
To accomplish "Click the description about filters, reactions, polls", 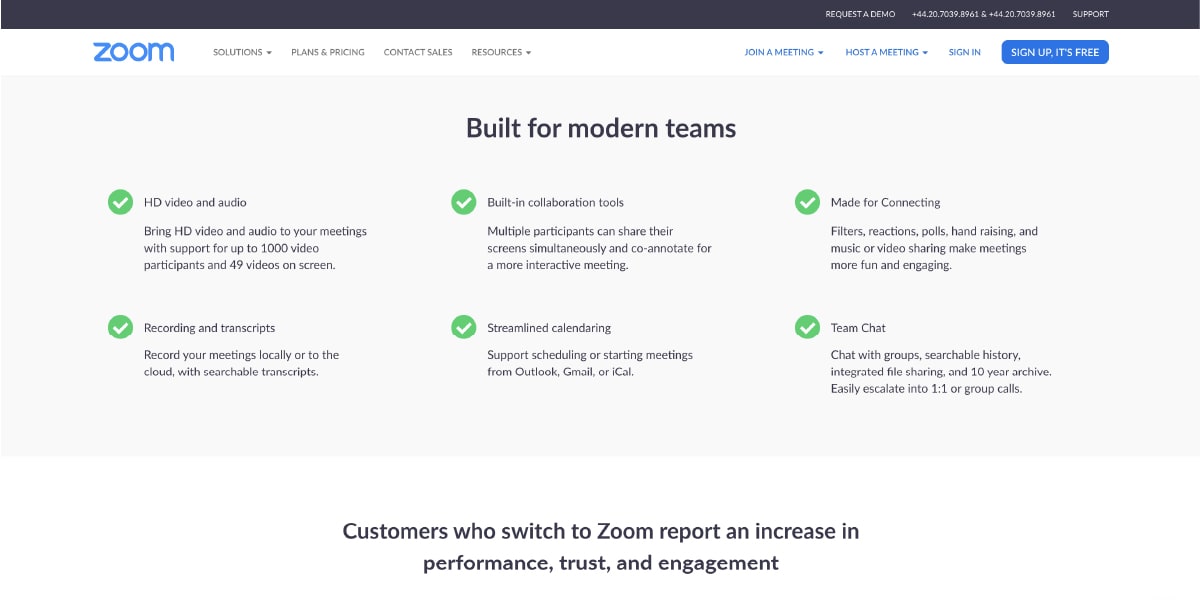I will 934,248.
